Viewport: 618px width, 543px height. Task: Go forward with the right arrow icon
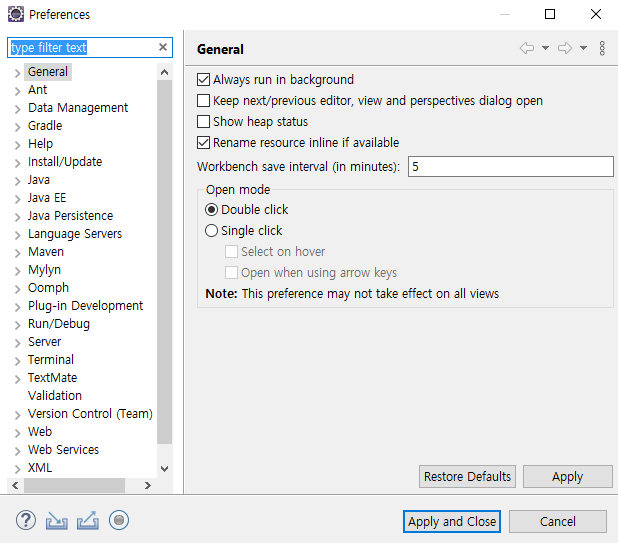565,48
